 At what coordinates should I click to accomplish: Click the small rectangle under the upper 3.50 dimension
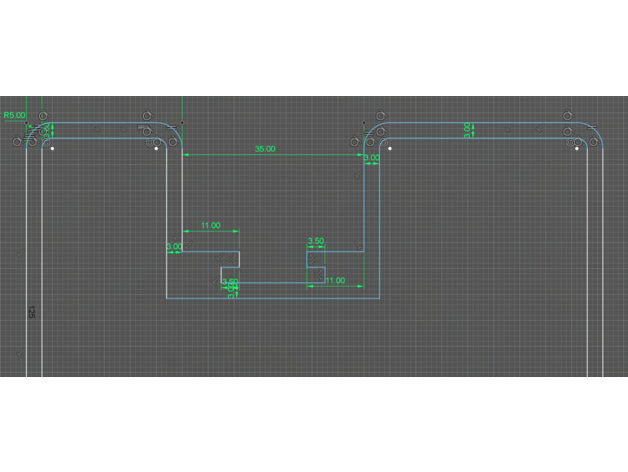coord(315,260)
